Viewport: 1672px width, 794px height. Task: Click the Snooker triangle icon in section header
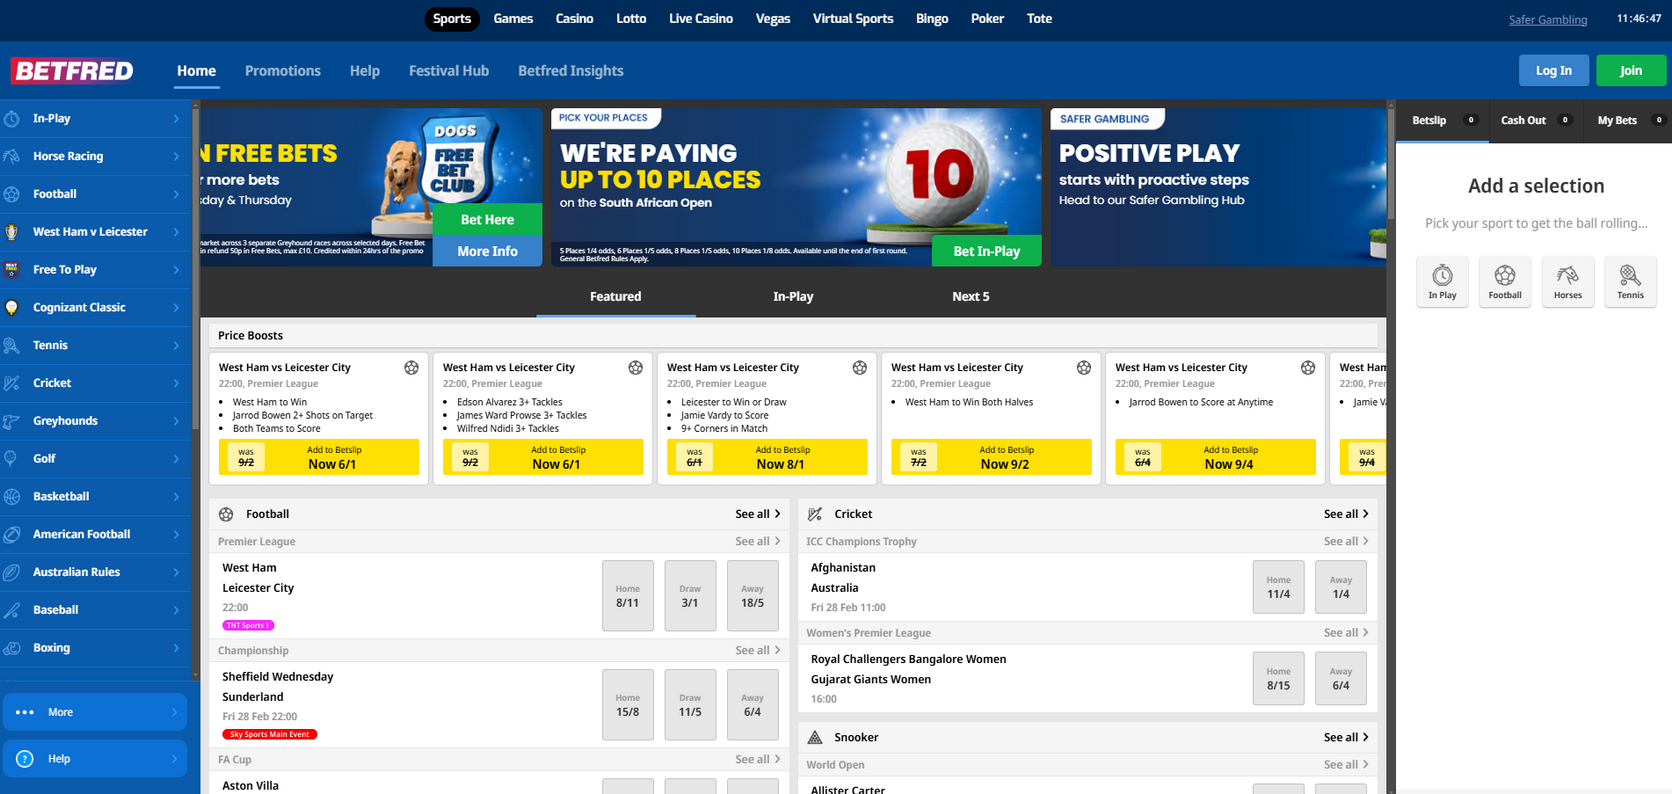[x=815, y=738]
